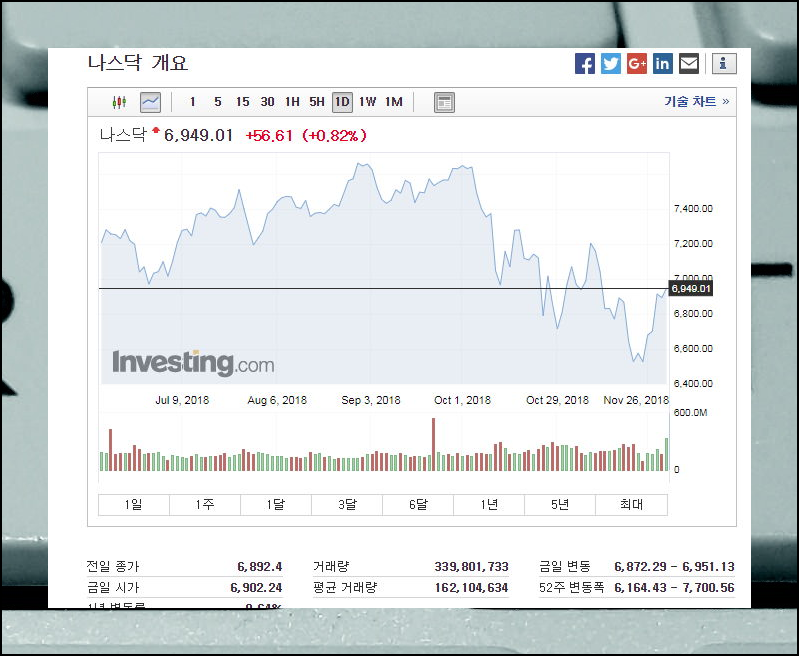The width and height of the screenshot is (799, 656).
Task: Click the +56.61 (+0.82%) change value
Action: (306, 136)
